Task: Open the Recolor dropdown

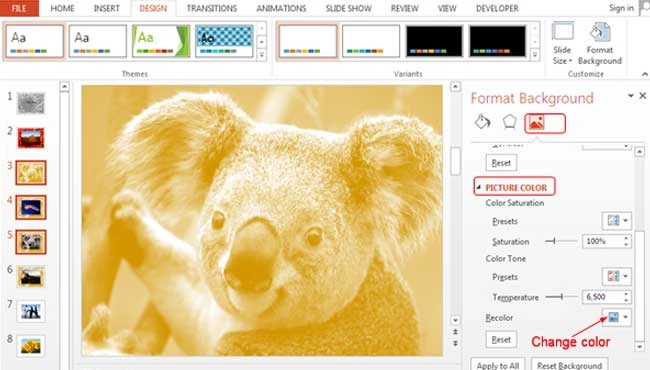Action: click(617, 318)
